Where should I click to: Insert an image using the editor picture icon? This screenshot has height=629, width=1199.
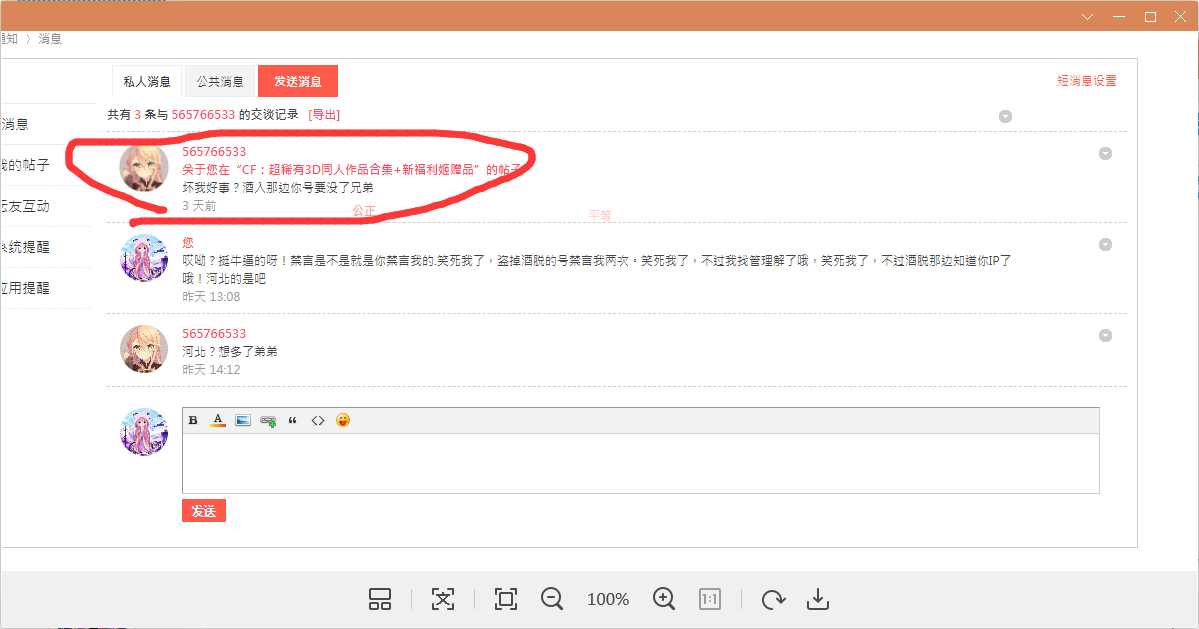pos(242,420)
